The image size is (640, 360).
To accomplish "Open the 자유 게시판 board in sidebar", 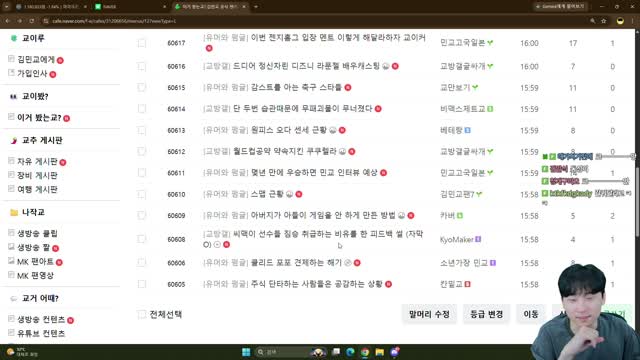I will tap(37, 162).
